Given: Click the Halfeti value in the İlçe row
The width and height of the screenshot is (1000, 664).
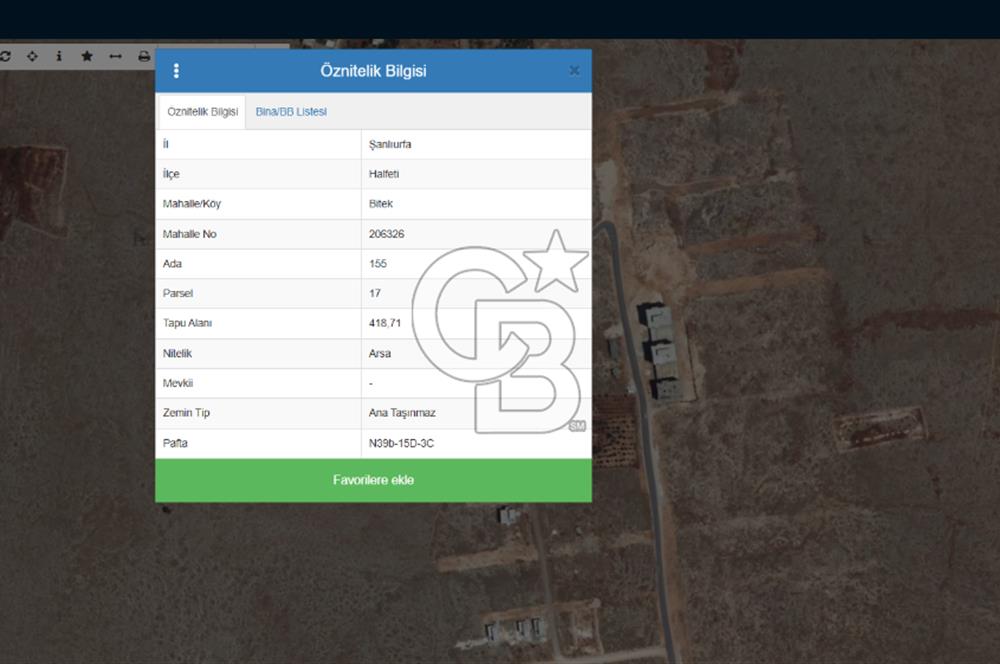Looking at the screenshot, I should coord(384,174).
